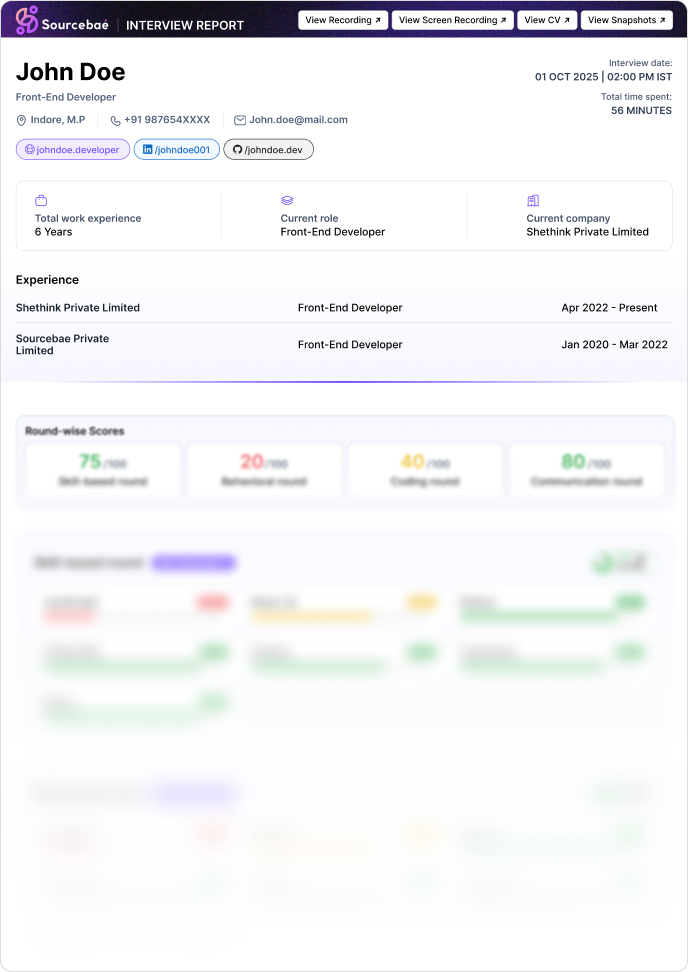
Task: Open the View Screen Recording button
Action: [453, 20]
